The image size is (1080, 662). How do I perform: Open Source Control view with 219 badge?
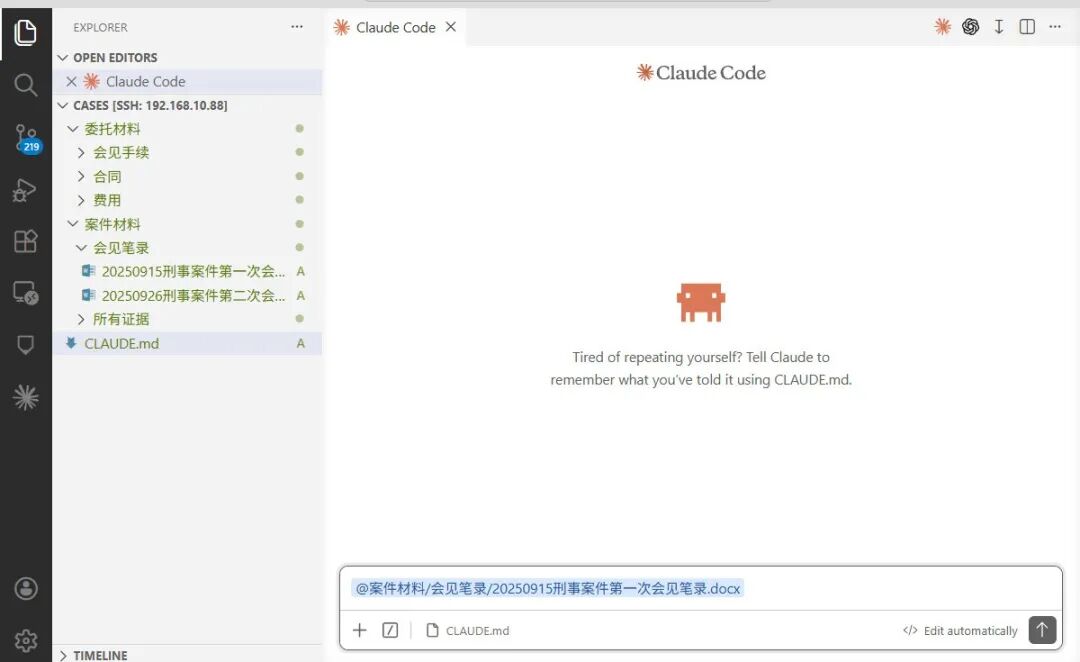pyautogui.click(x=28, y=138)
